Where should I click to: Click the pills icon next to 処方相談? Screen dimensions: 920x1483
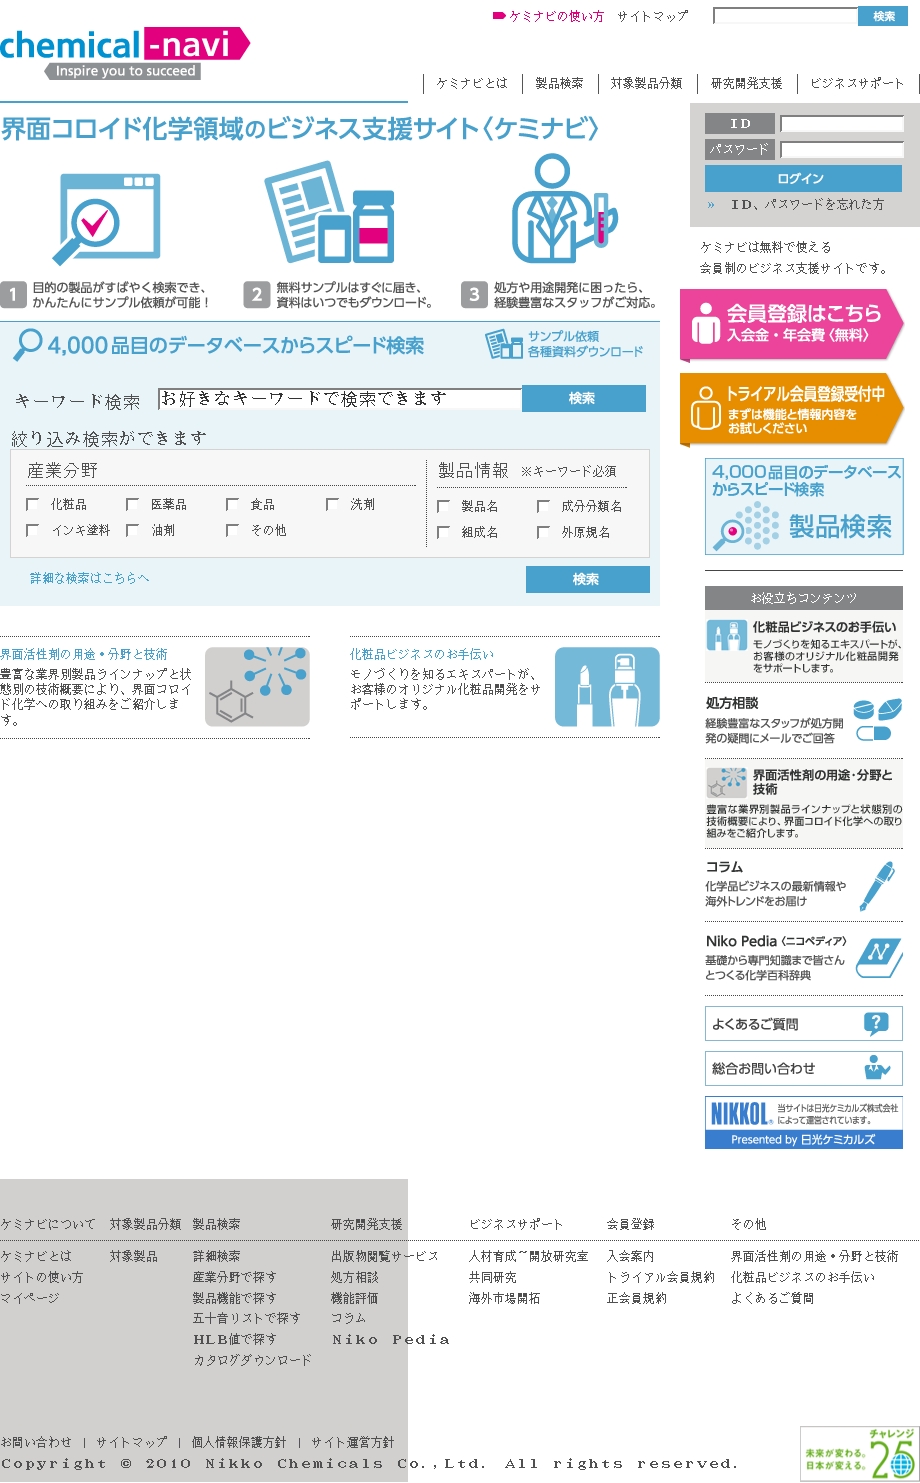[878, 718]
